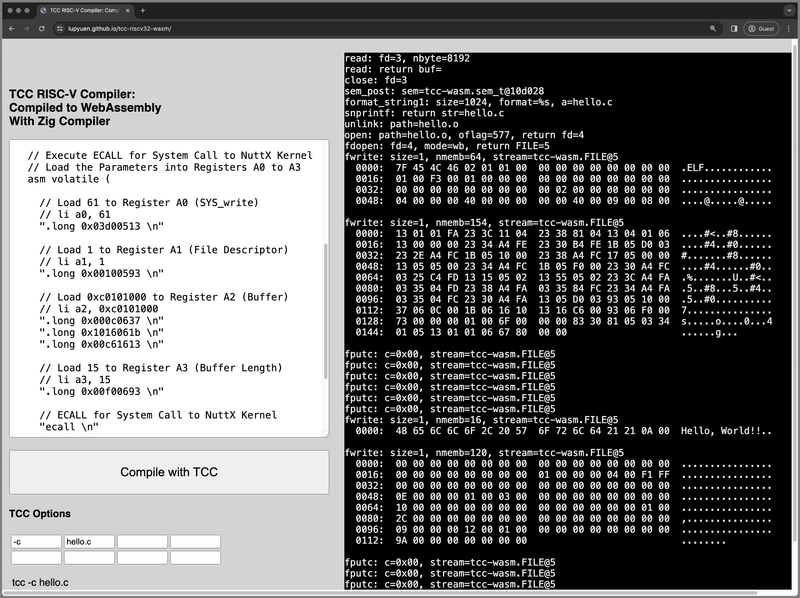Reload the TCC compiler page
Image resolution: width=800 pixels, height=598 pixels.
coord(42,29)
